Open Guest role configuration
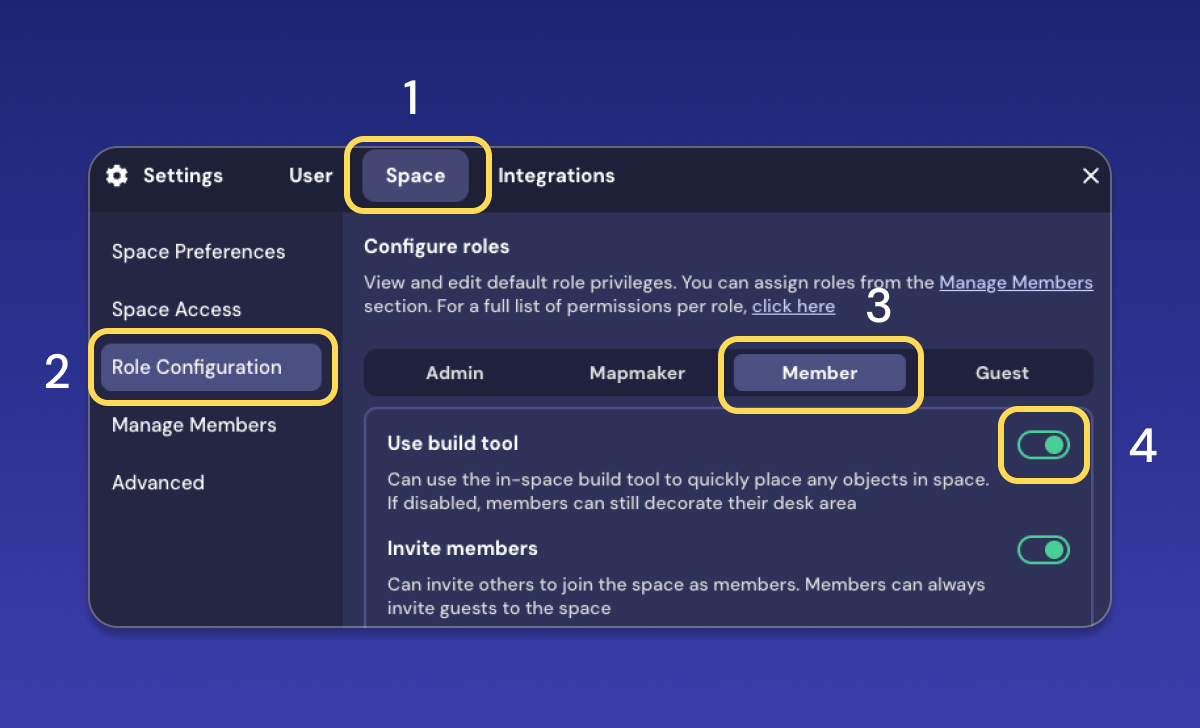The height and width of the screenshot is (728, 1200). click(1002, 373)
